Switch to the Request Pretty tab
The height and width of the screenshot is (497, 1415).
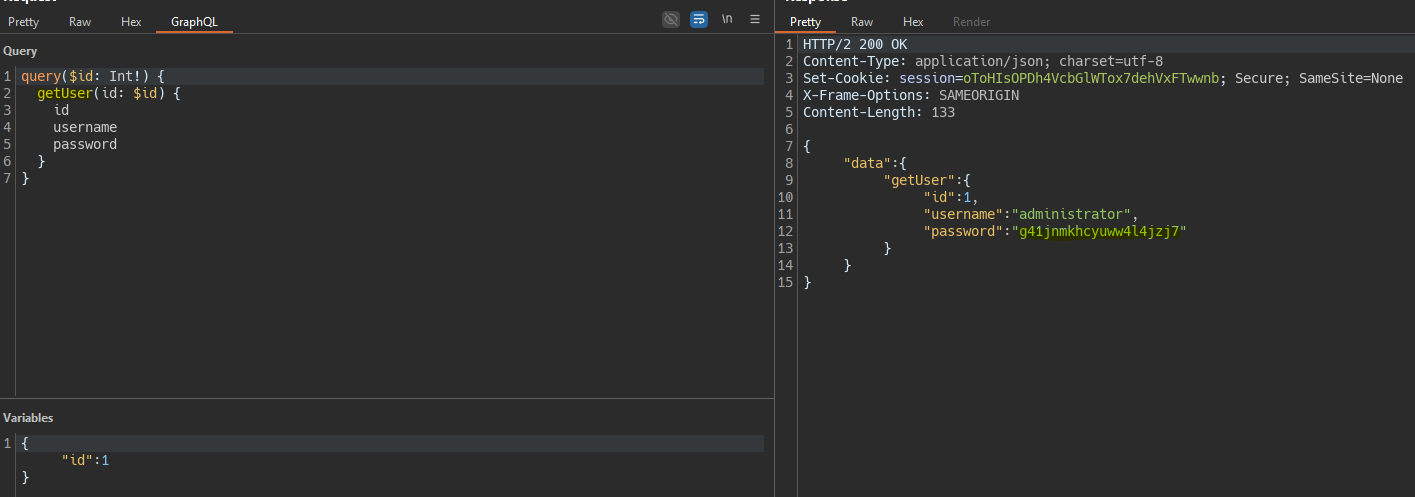pyautogui.click(x=23, y=21)
